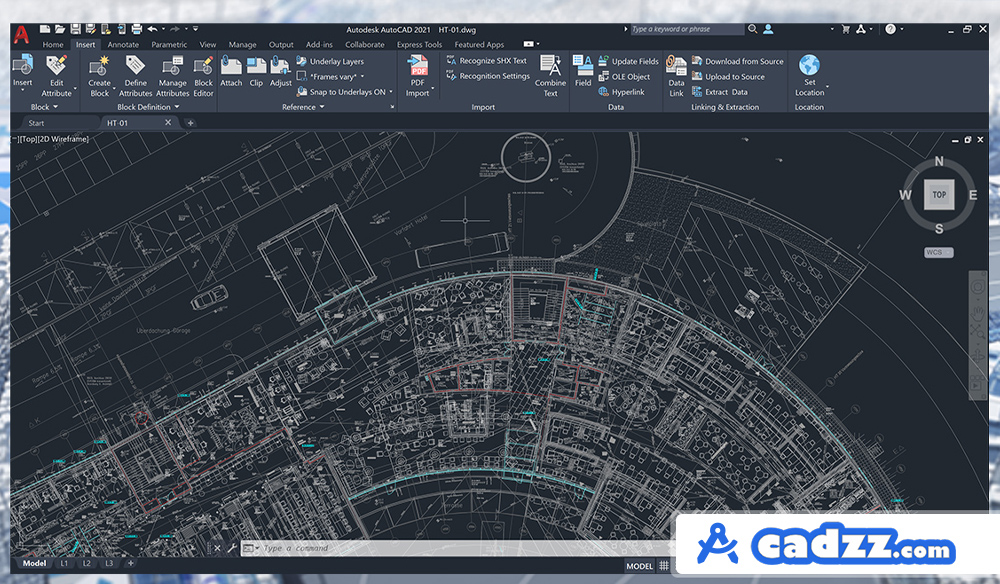Click the customize wrench icon on command line
Image resolution: width=1000 pixels, height=584 pixels.
pyautogui.click(x=232, y=548)
